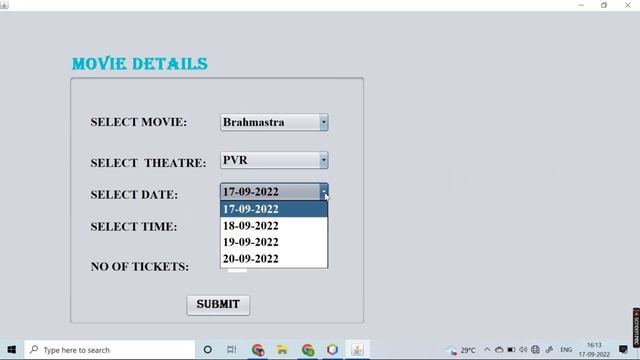Open the network globe tray icon
Screen dimensions: 640x360
[x=536, y=350]
